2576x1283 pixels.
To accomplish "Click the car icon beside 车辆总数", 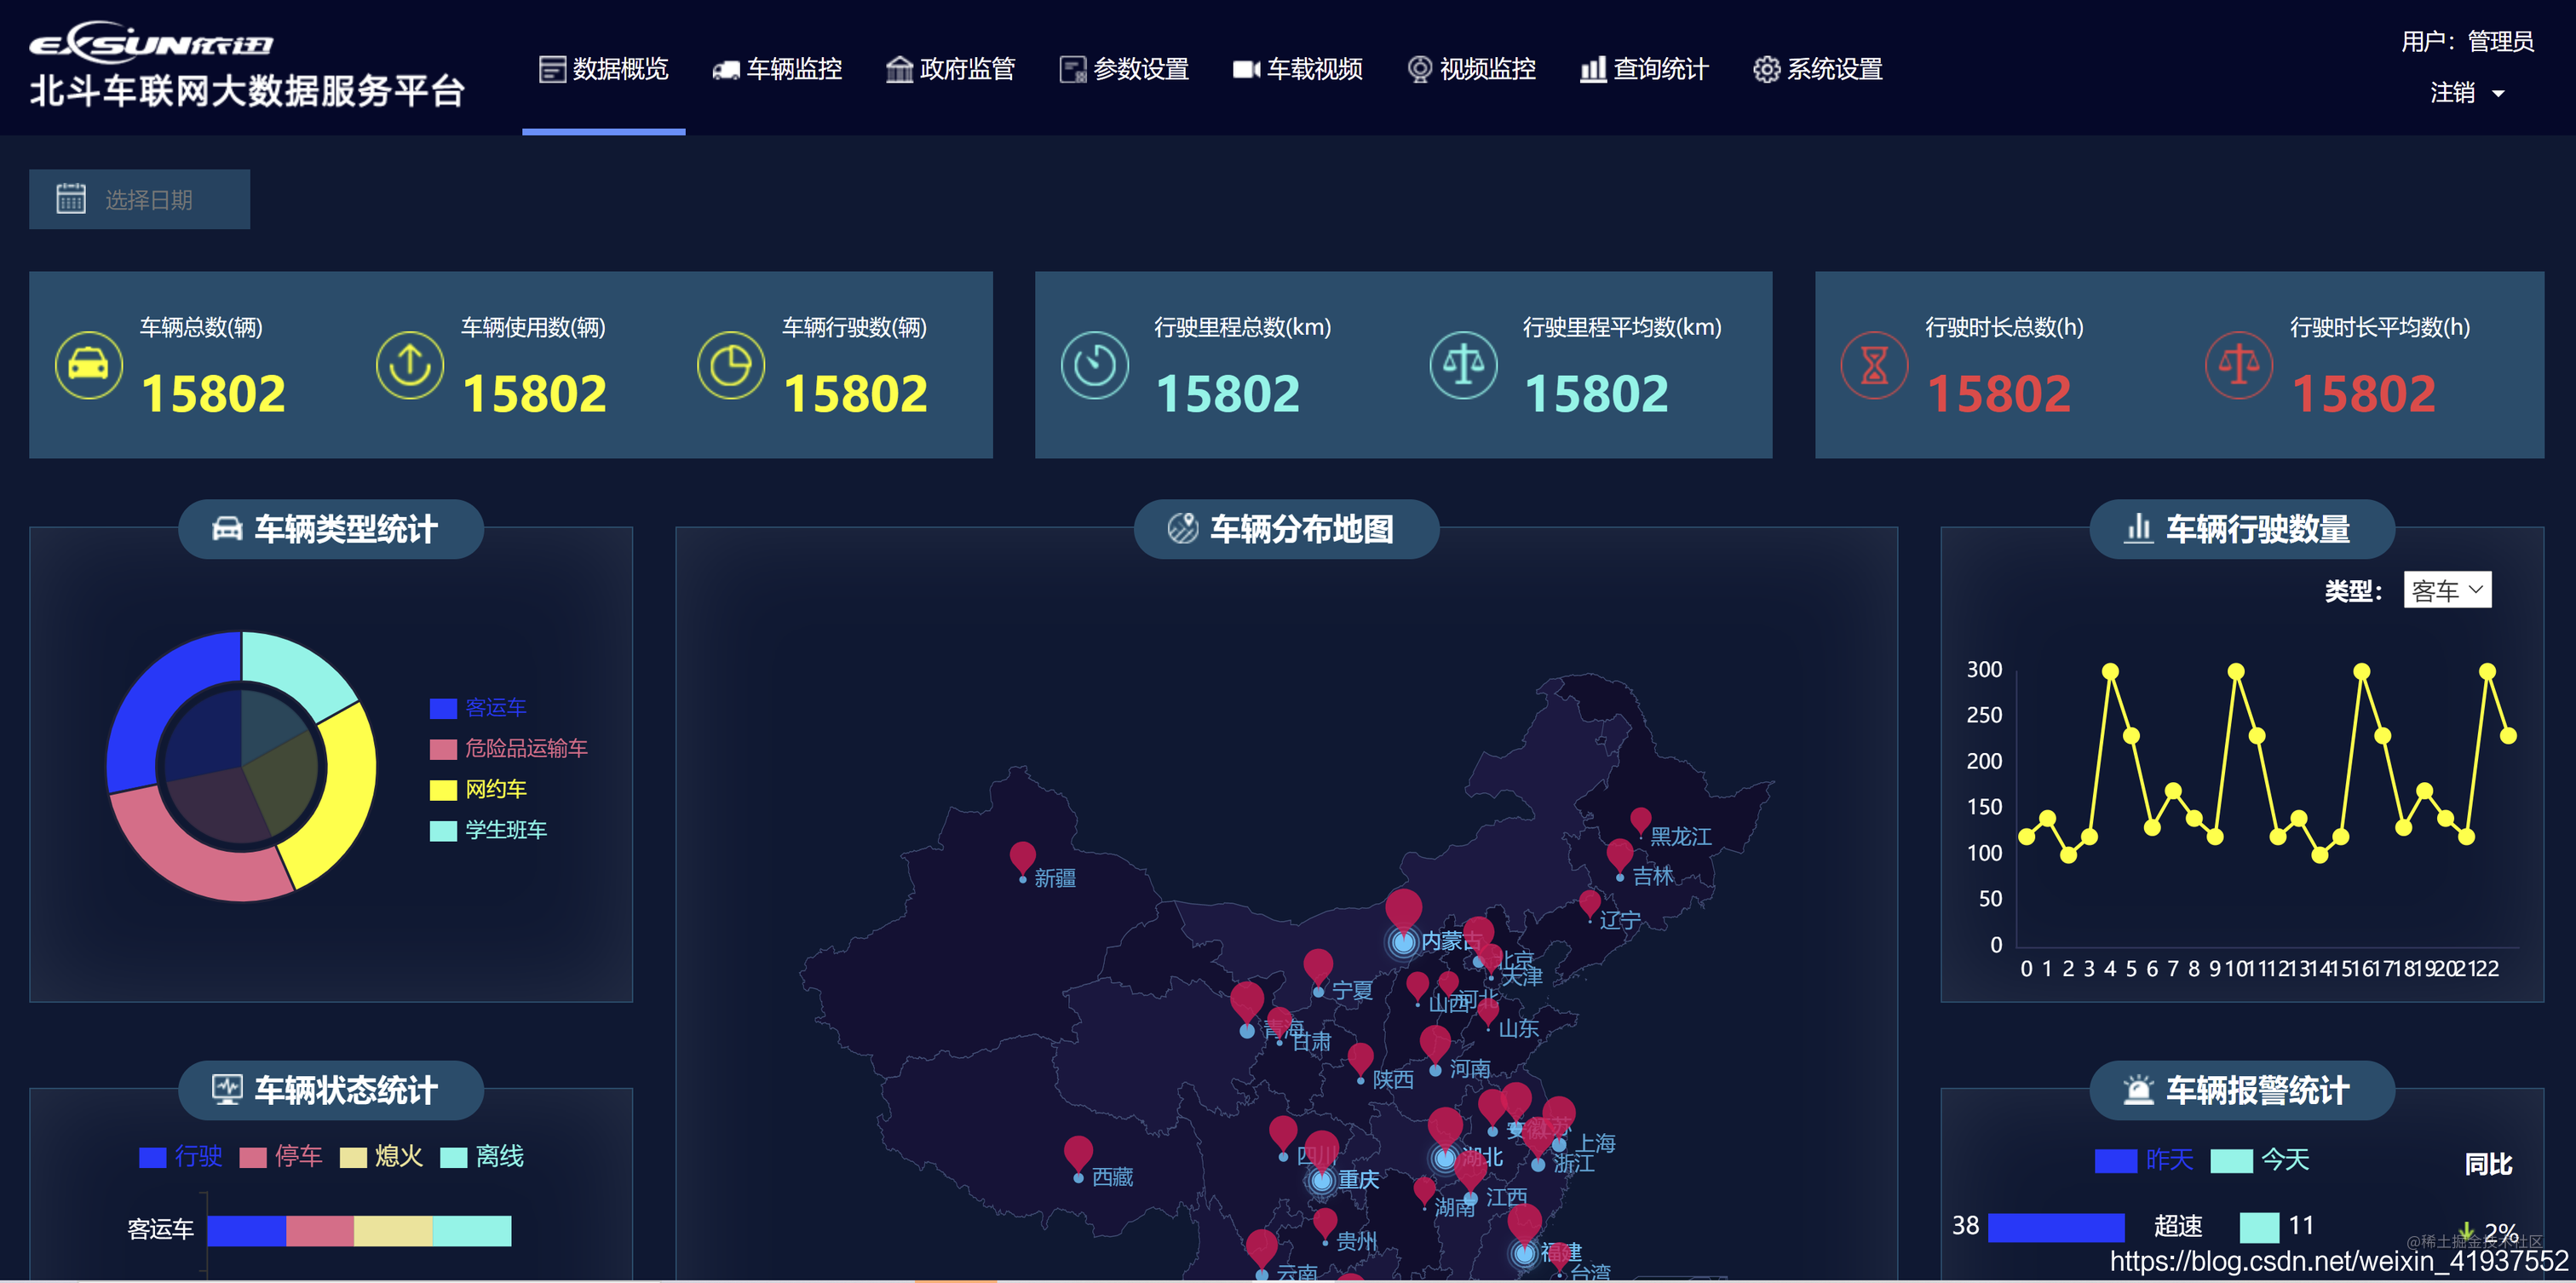I will 88,365.
